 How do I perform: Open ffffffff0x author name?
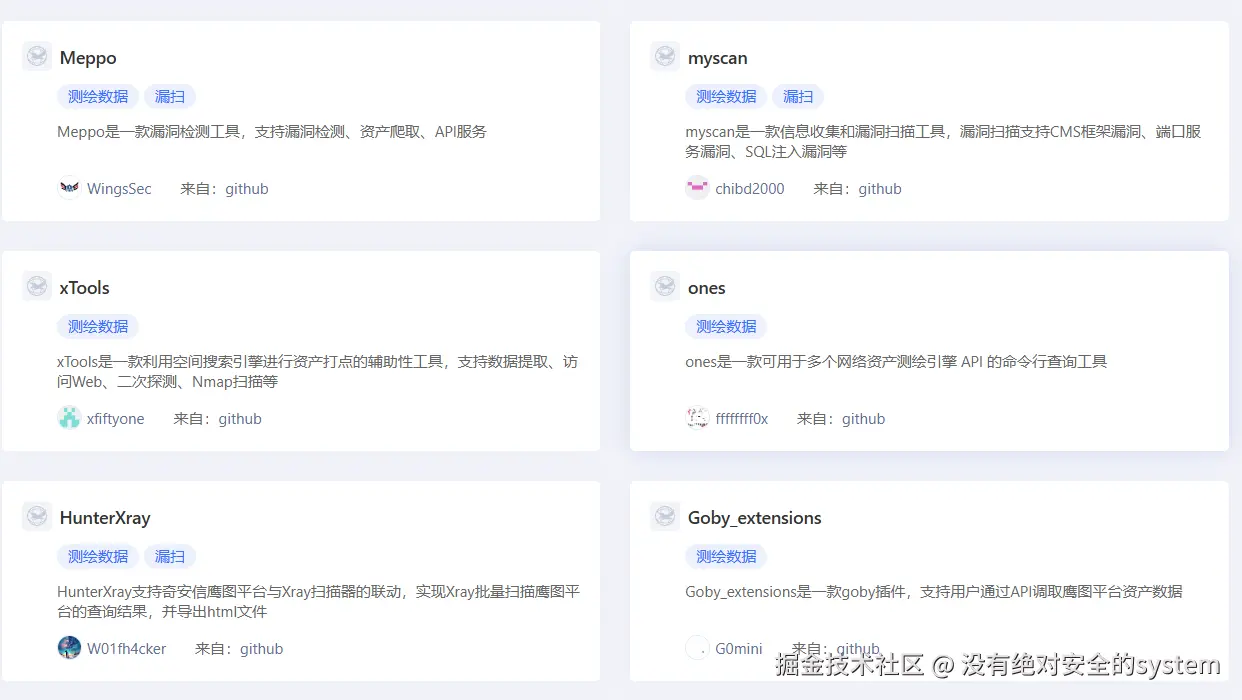(x=741, y=419)
